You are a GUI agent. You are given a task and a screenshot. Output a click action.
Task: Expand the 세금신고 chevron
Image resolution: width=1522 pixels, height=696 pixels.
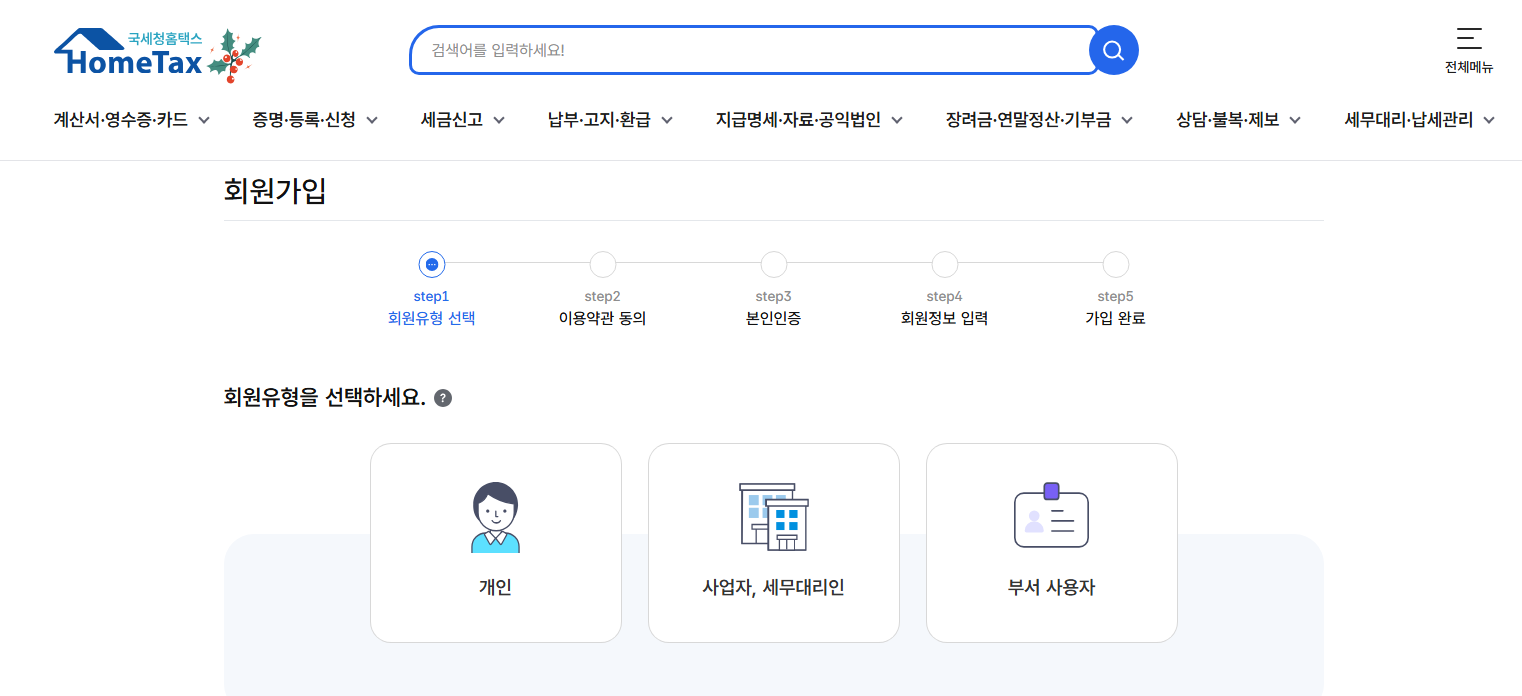[499, 120]
